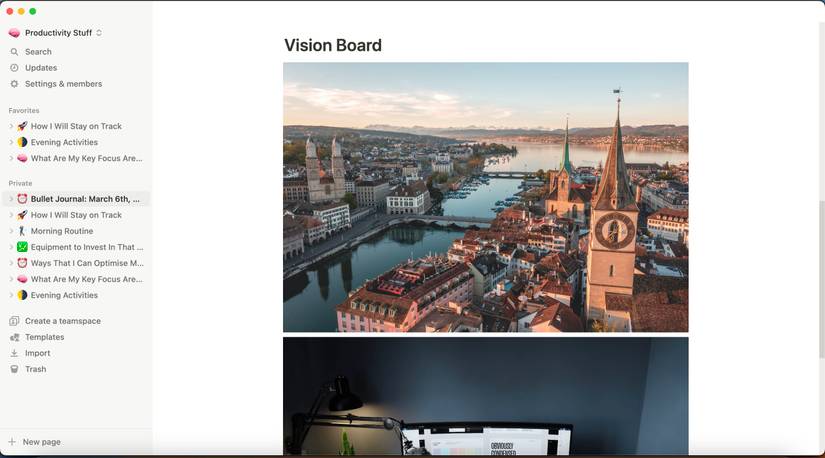
Task: Click the golfer icon for Morning Routine
Action: click(x=22, y=231)
